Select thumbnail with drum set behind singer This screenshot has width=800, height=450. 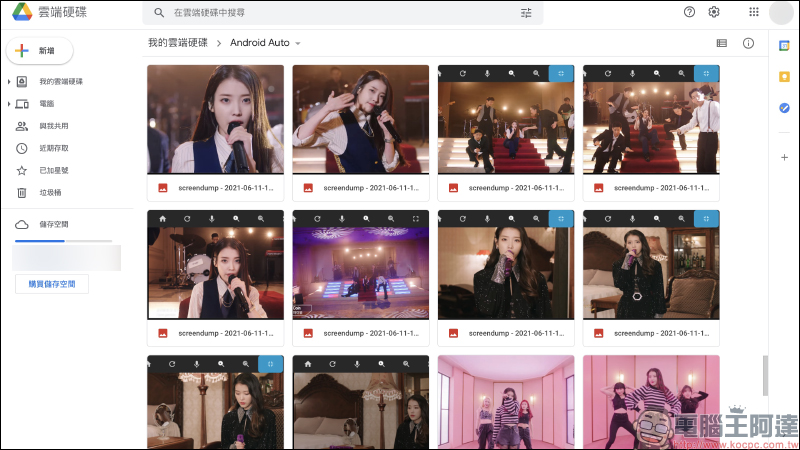click(x=215, y=265)
